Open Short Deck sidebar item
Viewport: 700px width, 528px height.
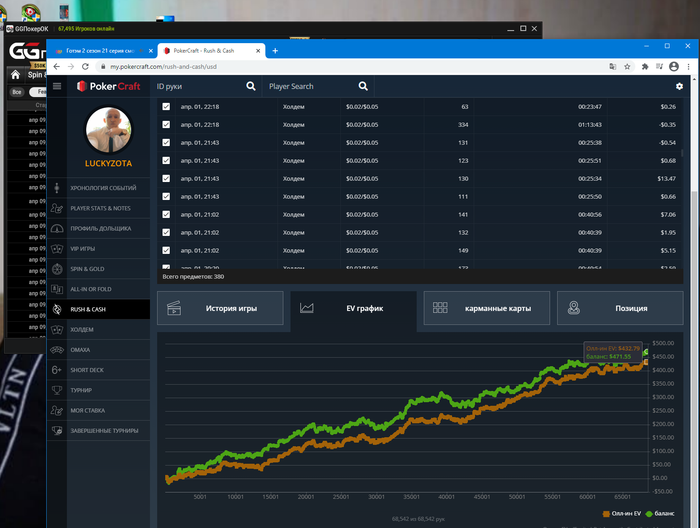(x=98, y=370)
